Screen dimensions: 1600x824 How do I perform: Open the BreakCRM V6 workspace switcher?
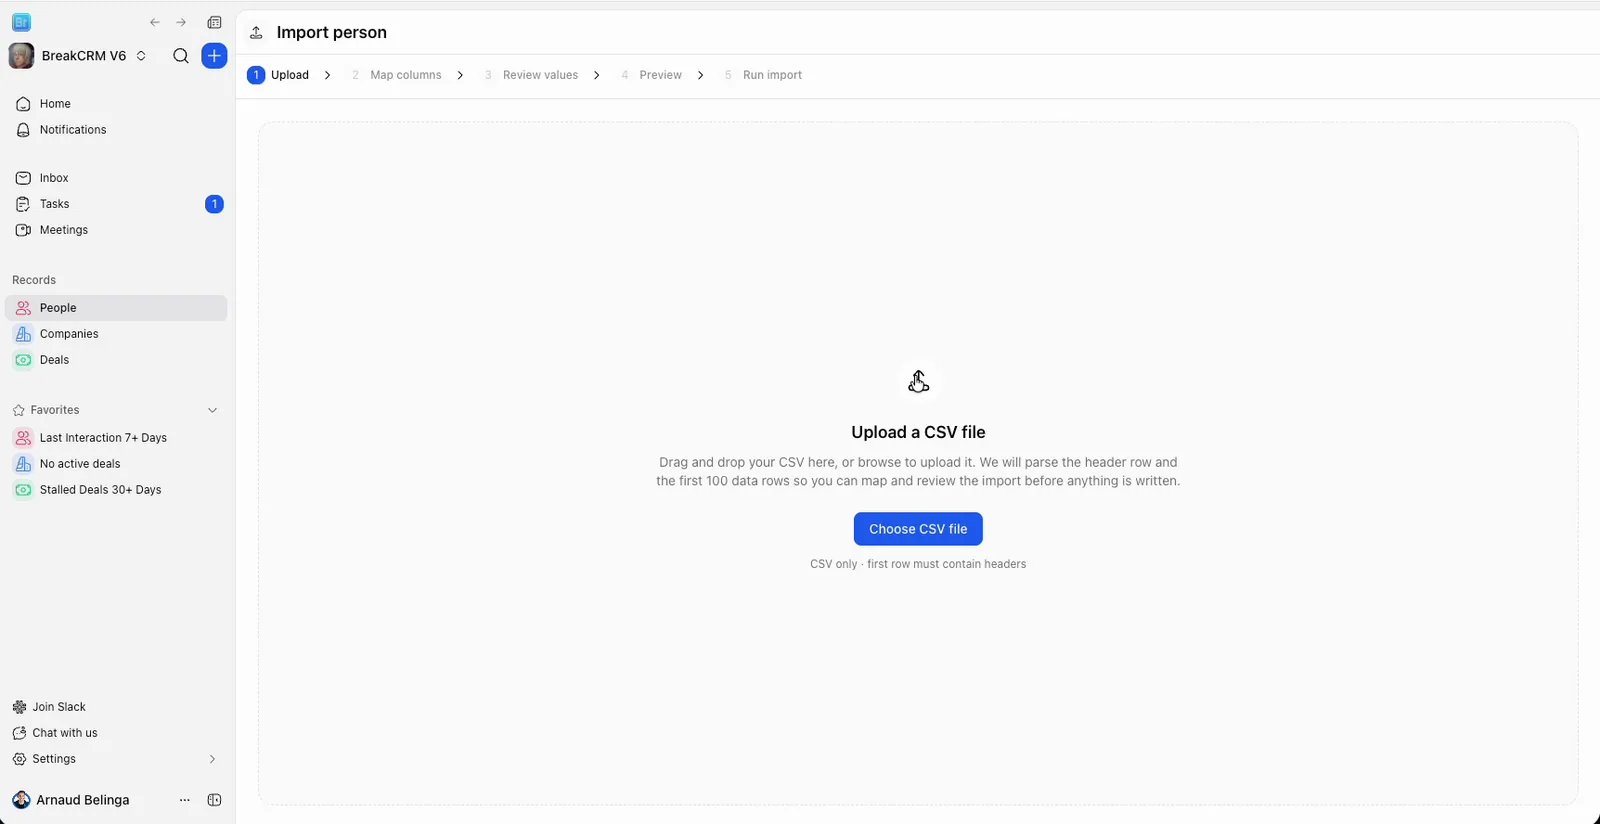pyautogui.click(x=79, y=56)
